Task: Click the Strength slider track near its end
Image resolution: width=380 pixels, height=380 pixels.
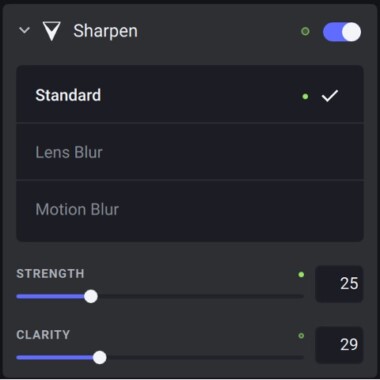Action: pyautogui.click(x=297, y=296)
